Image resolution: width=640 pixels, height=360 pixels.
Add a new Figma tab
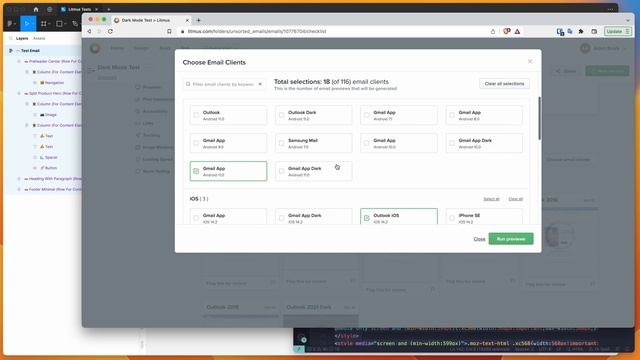109,9
